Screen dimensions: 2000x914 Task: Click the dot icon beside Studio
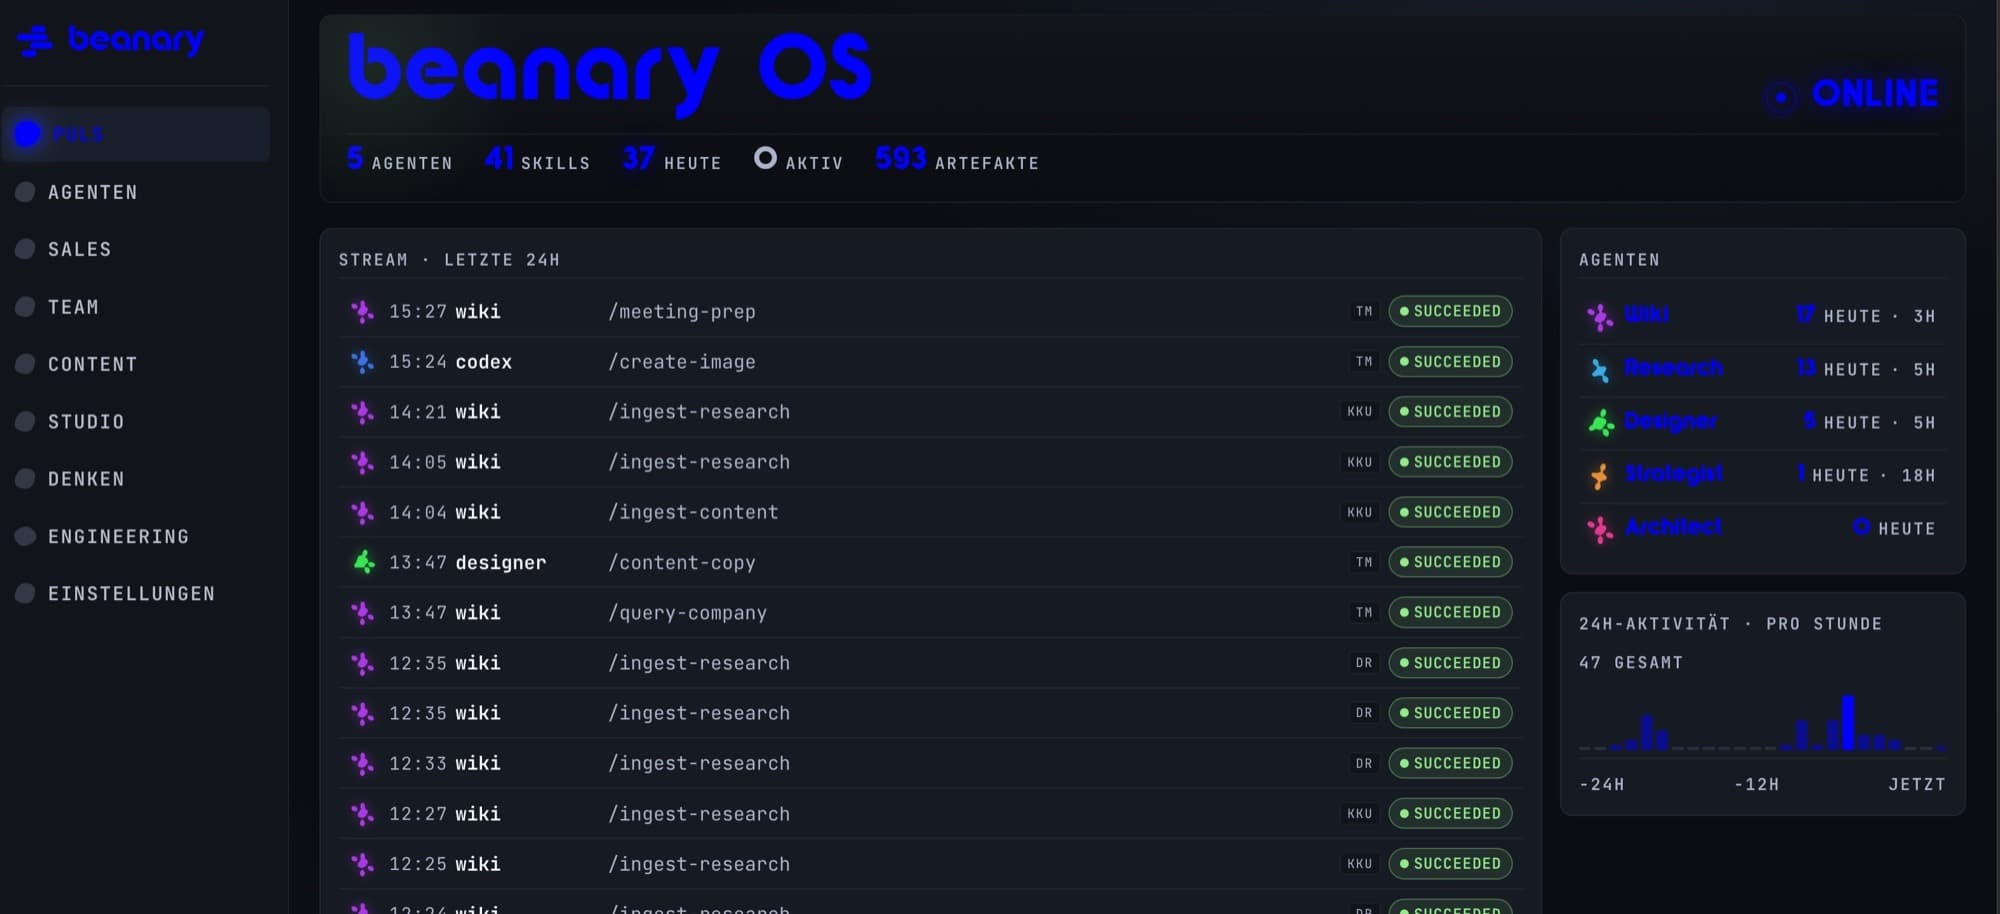click(x=25, y=421)
